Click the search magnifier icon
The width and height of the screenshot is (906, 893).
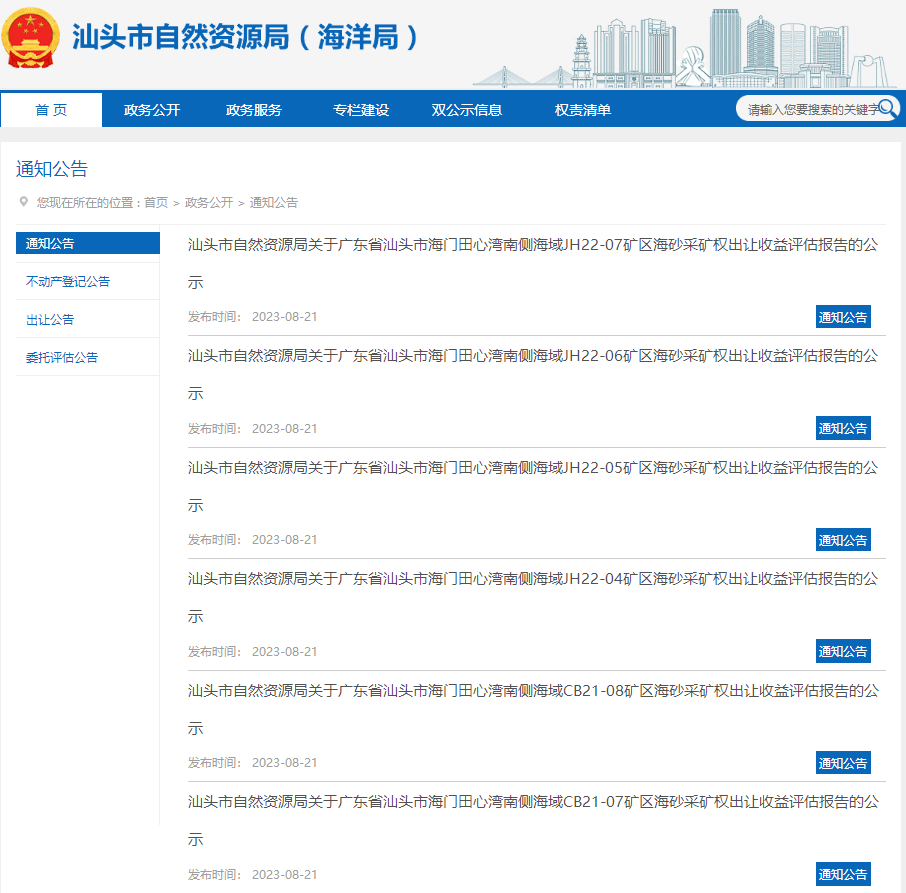point(888,109)
